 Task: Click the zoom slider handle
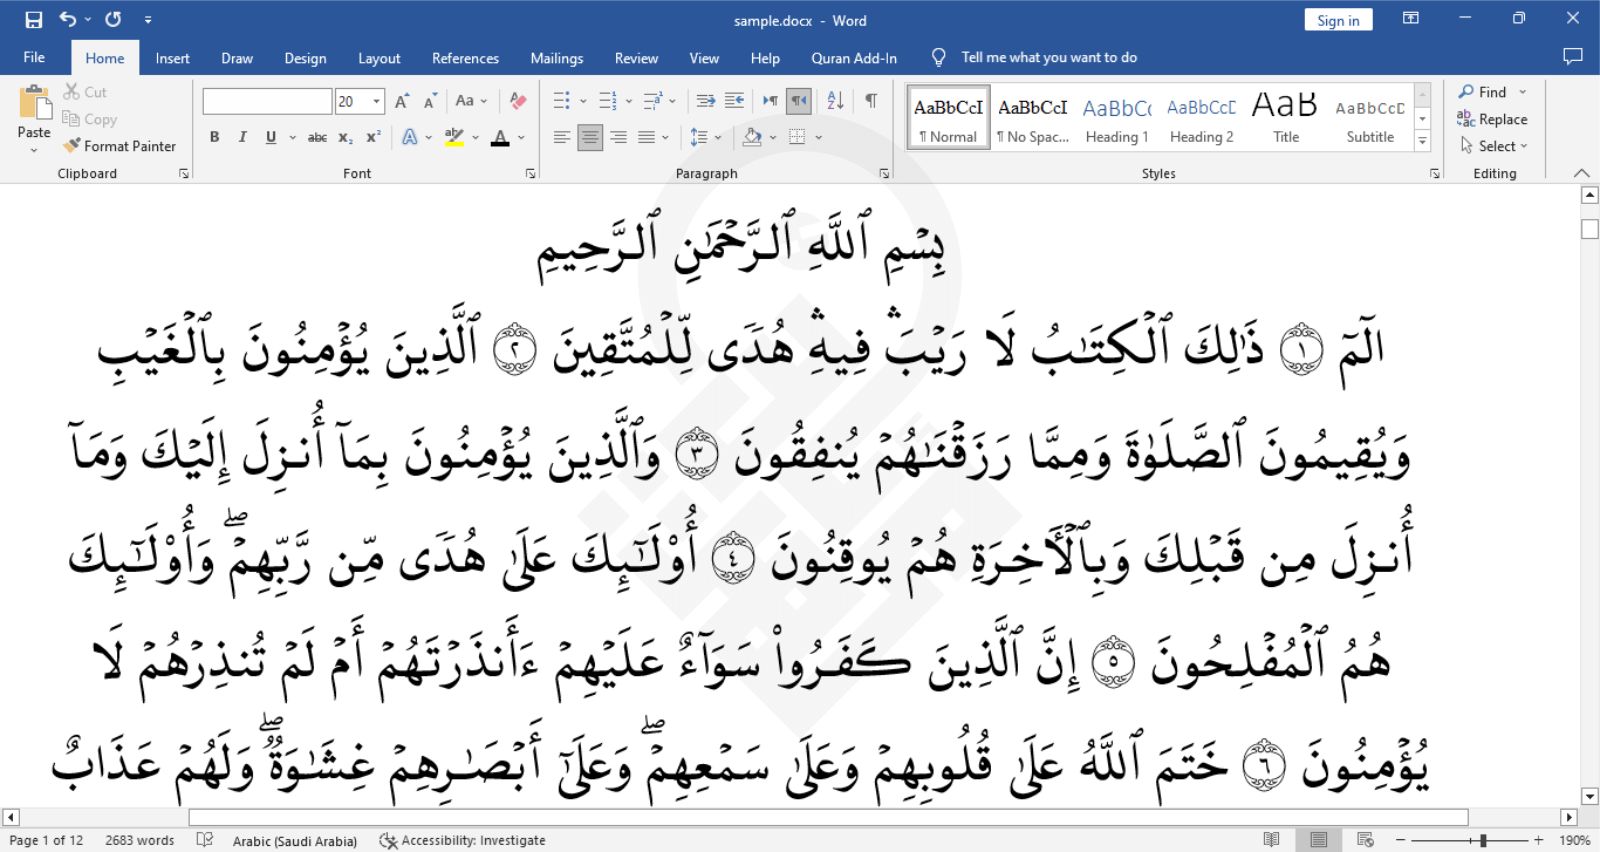click(1483, 840)
